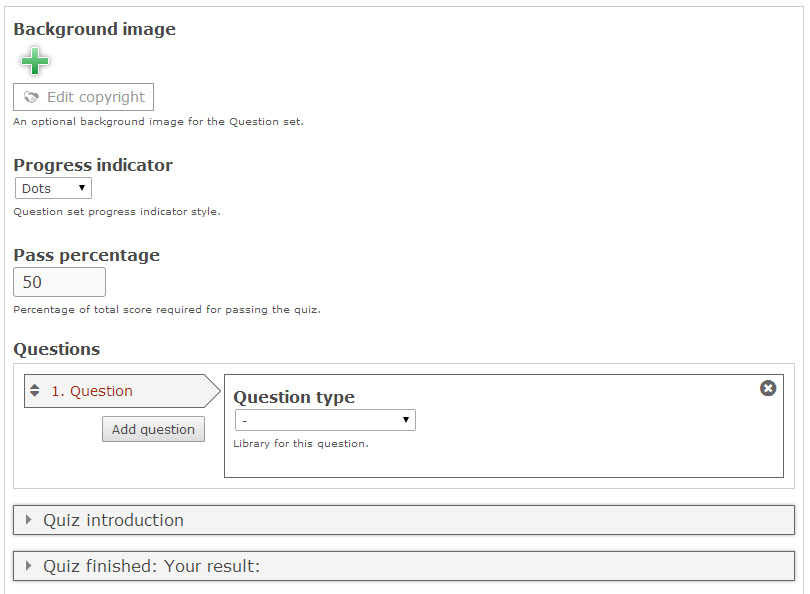
Task: Click the triangle icon beside Quiz introduction
Action: [x=29, y=520]
